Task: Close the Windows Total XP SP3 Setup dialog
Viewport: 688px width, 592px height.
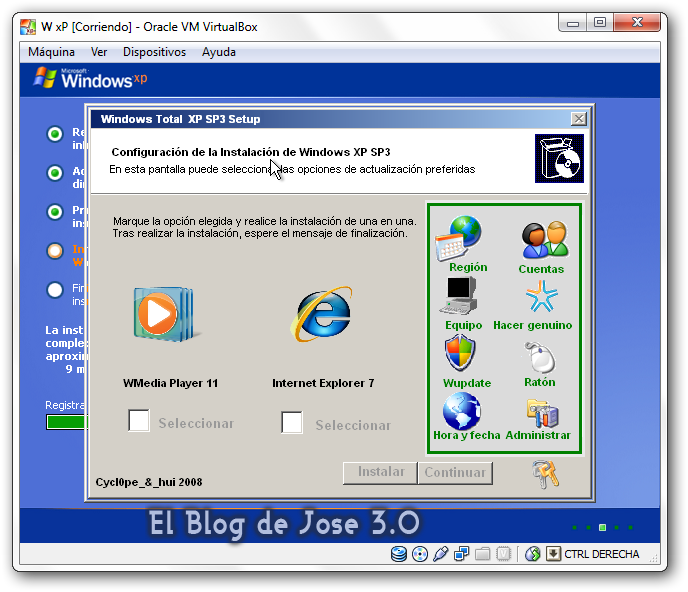Action: coord(579,119)
